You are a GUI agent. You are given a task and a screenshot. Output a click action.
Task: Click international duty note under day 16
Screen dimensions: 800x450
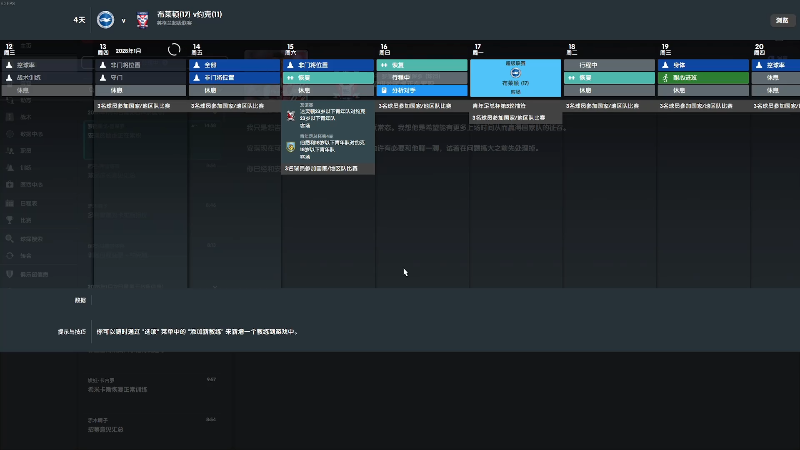coord(415,106)
